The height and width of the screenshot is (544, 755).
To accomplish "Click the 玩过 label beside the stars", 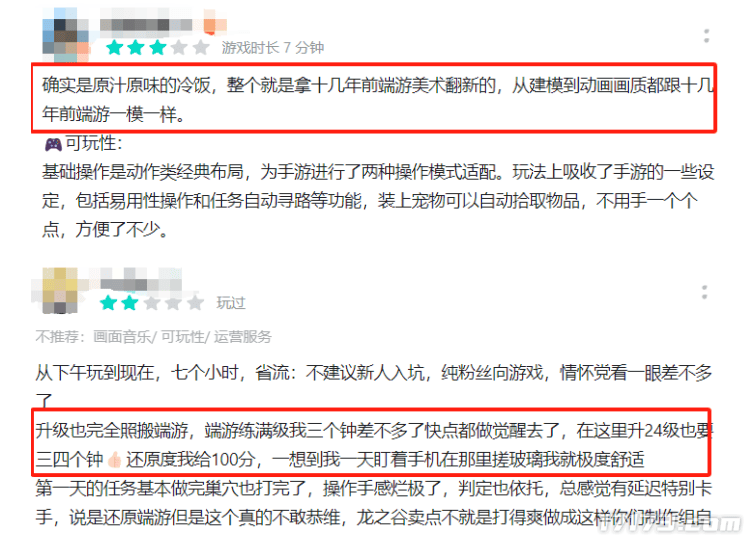I will [231, 303].
